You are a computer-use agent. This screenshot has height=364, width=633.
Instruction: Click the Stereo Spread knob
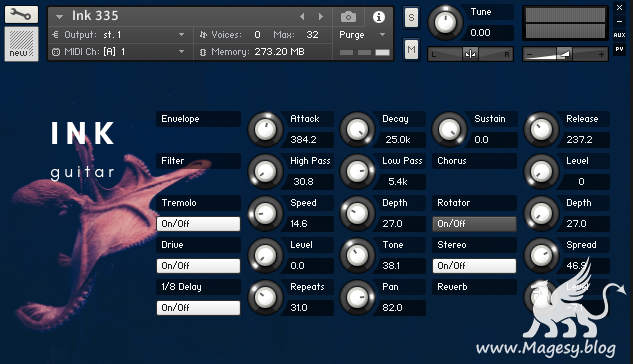coord(541,255)
